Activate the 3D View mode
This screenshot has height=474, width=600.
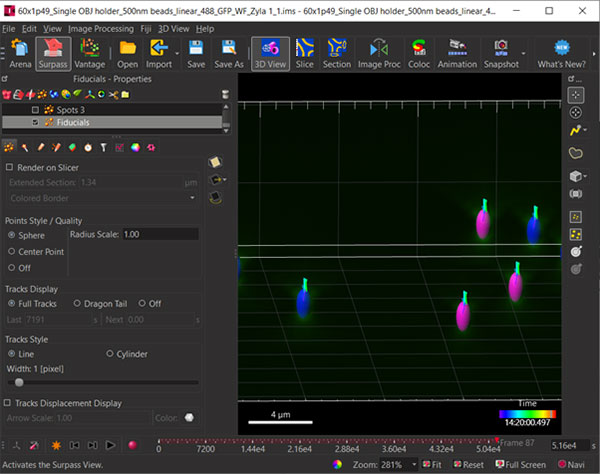[x=270, y=54]
